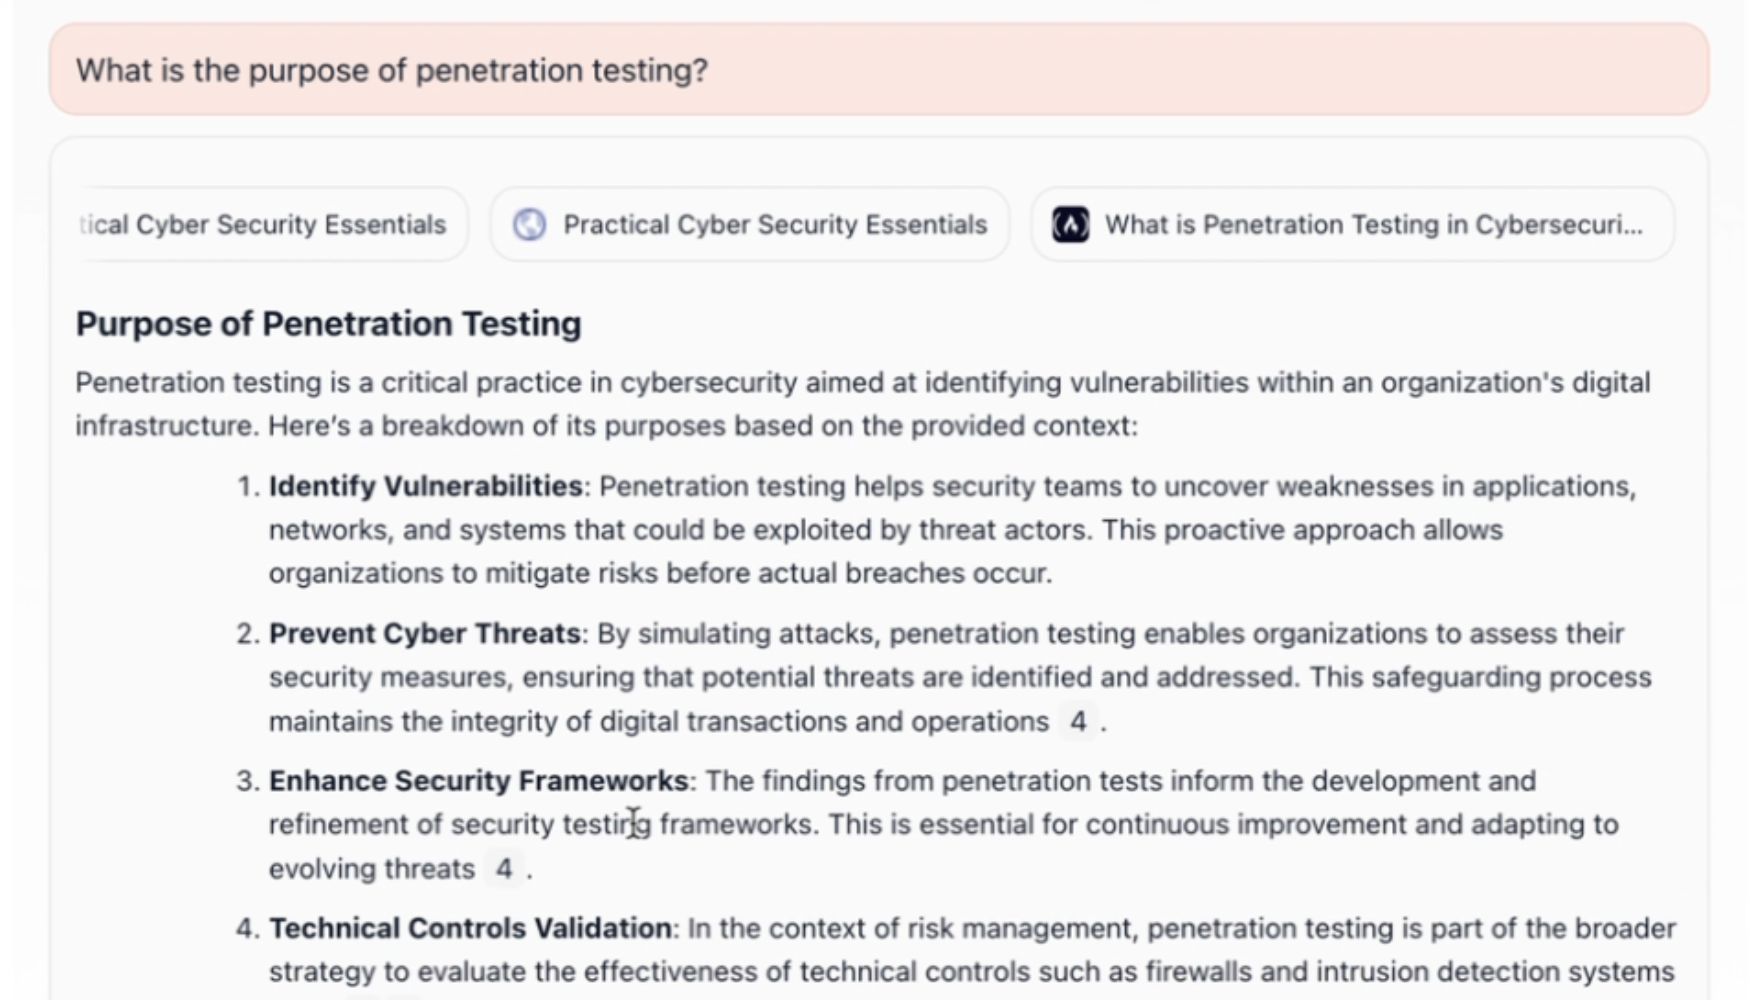Click list number 1 beside Identify Vulnerabilities
1754x1000 pixels.
pyautogui.click(x=246, y=486)
